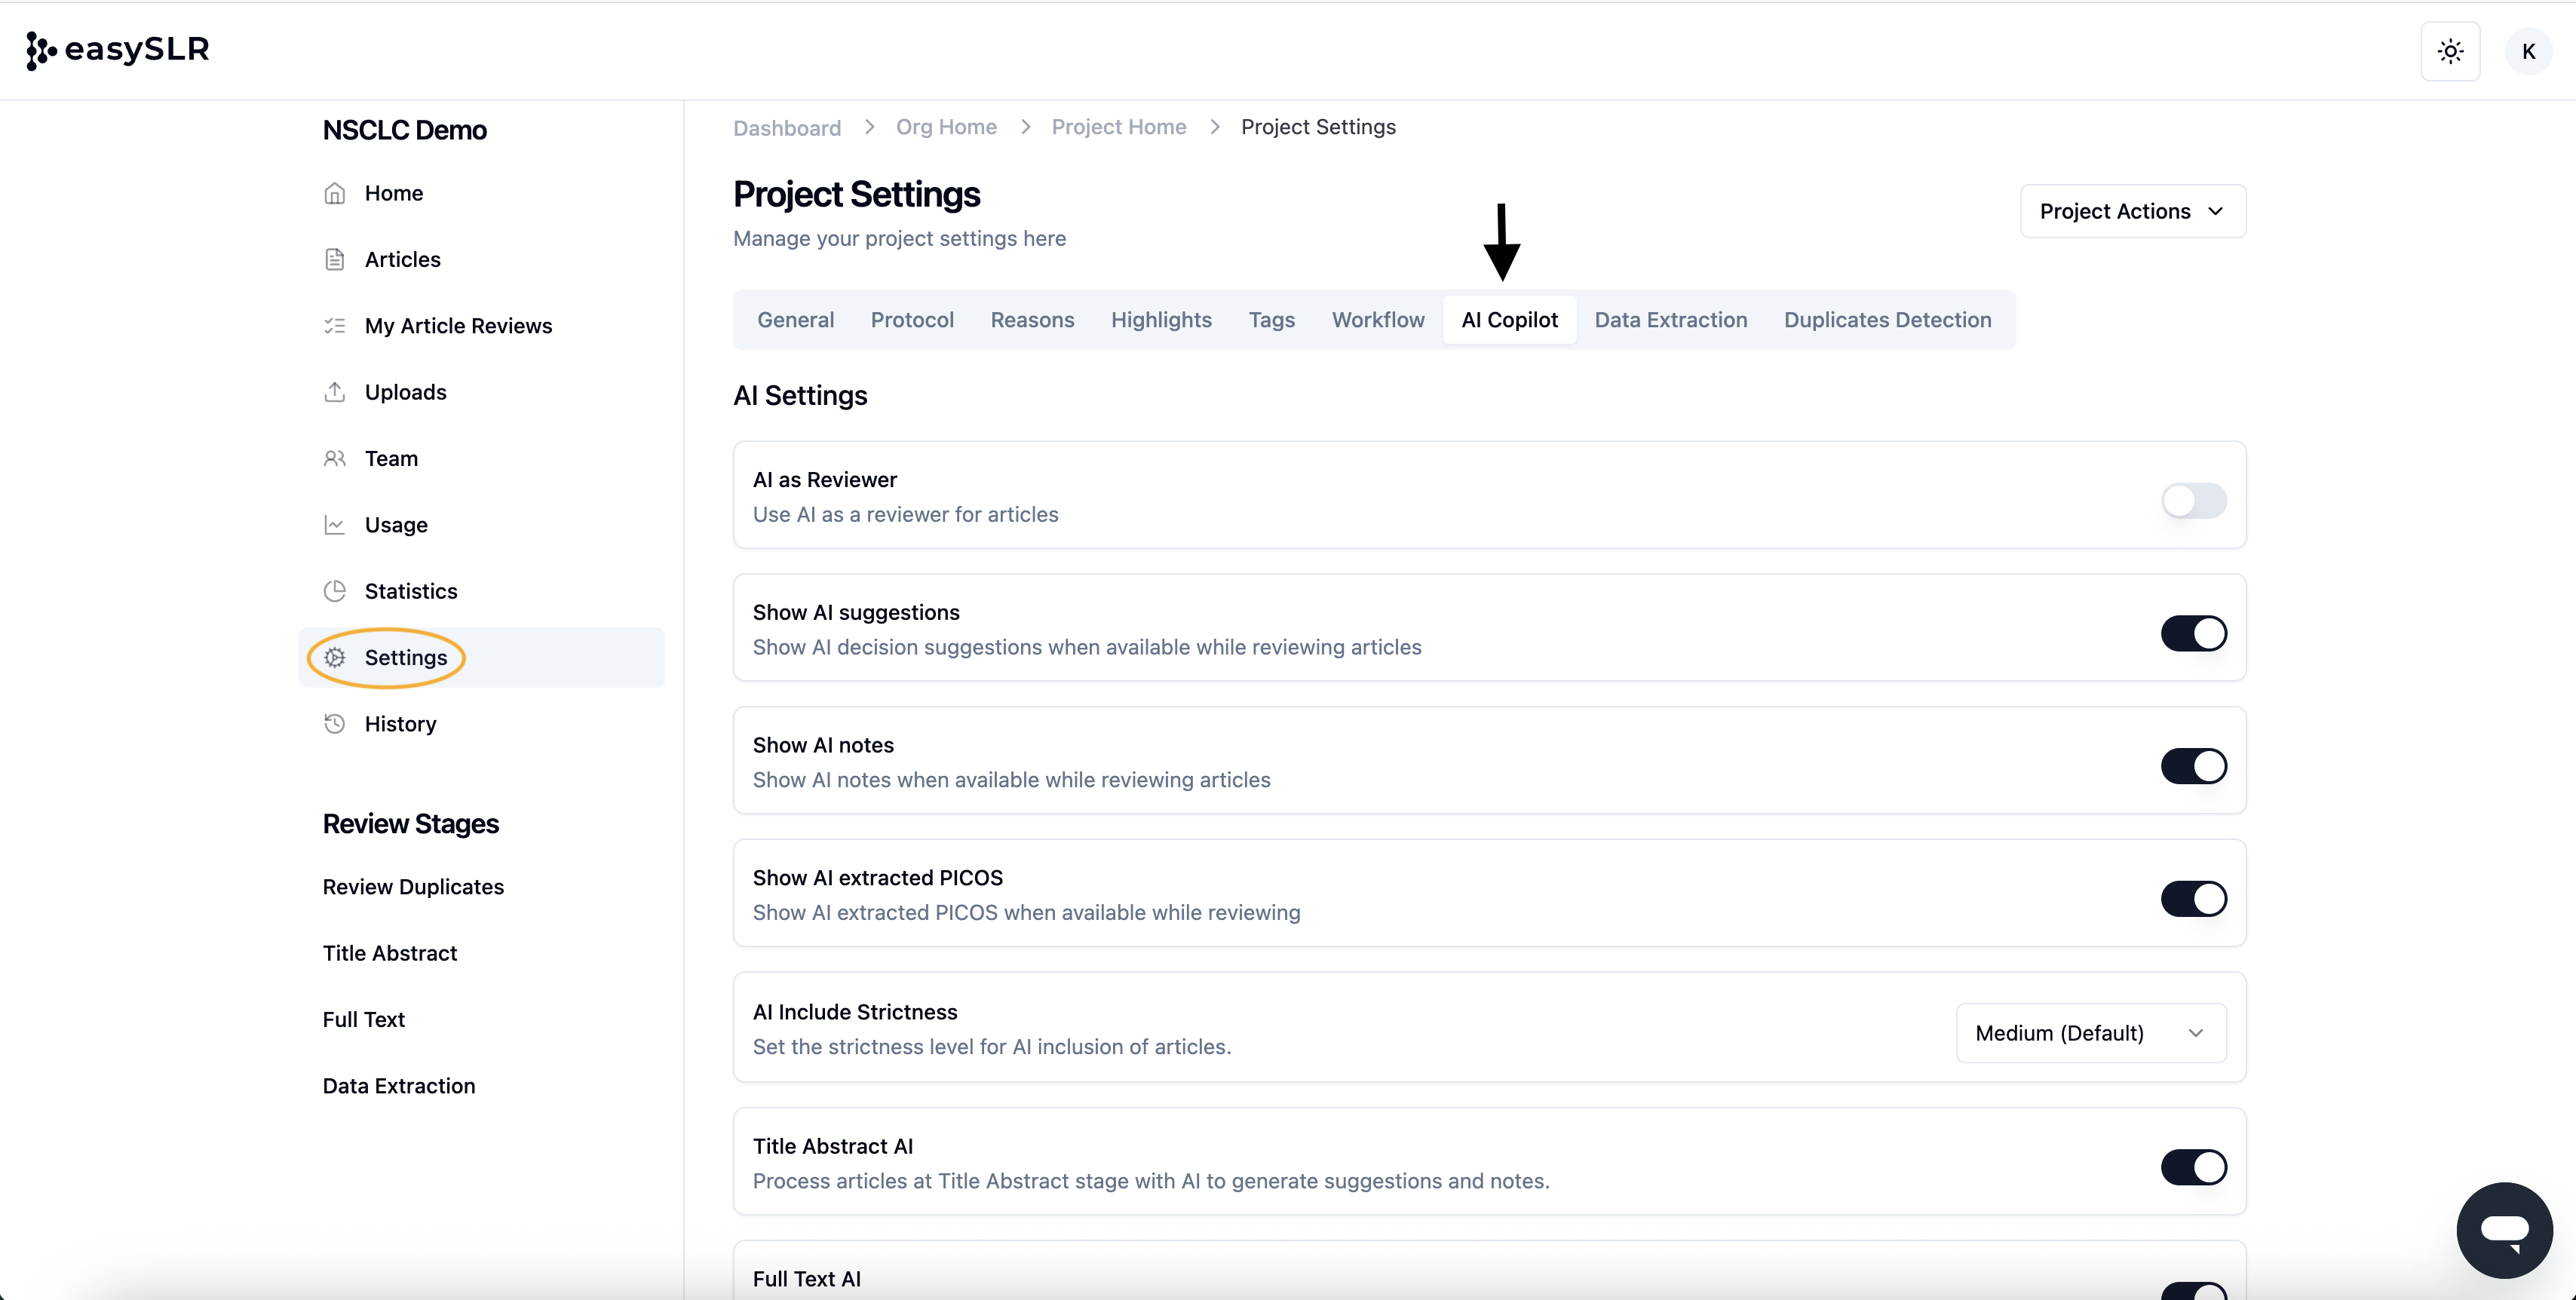Open Articles in the sidebar
Image resolution: width=2576 pixels, height=1300 pixels.
click(481, 259)
